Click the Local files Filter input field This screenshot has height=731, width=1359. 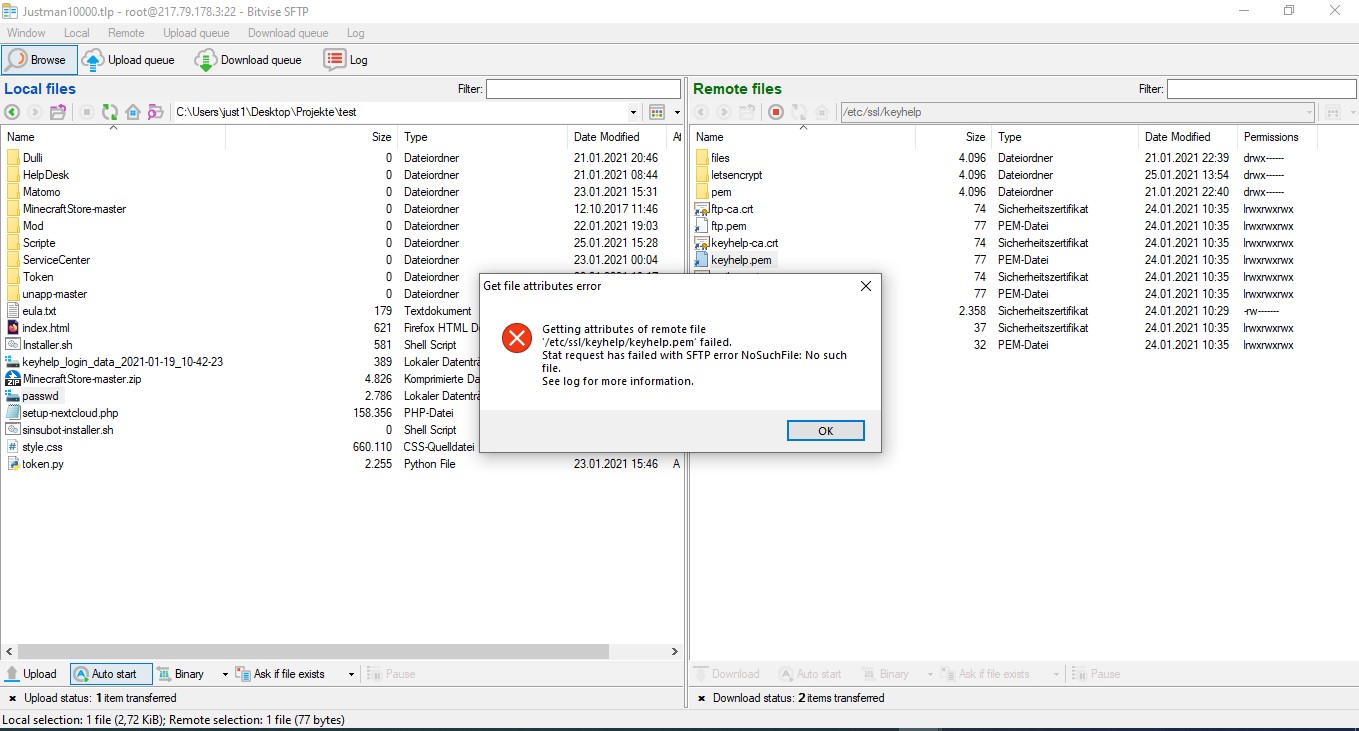click(x=583, y=89)
